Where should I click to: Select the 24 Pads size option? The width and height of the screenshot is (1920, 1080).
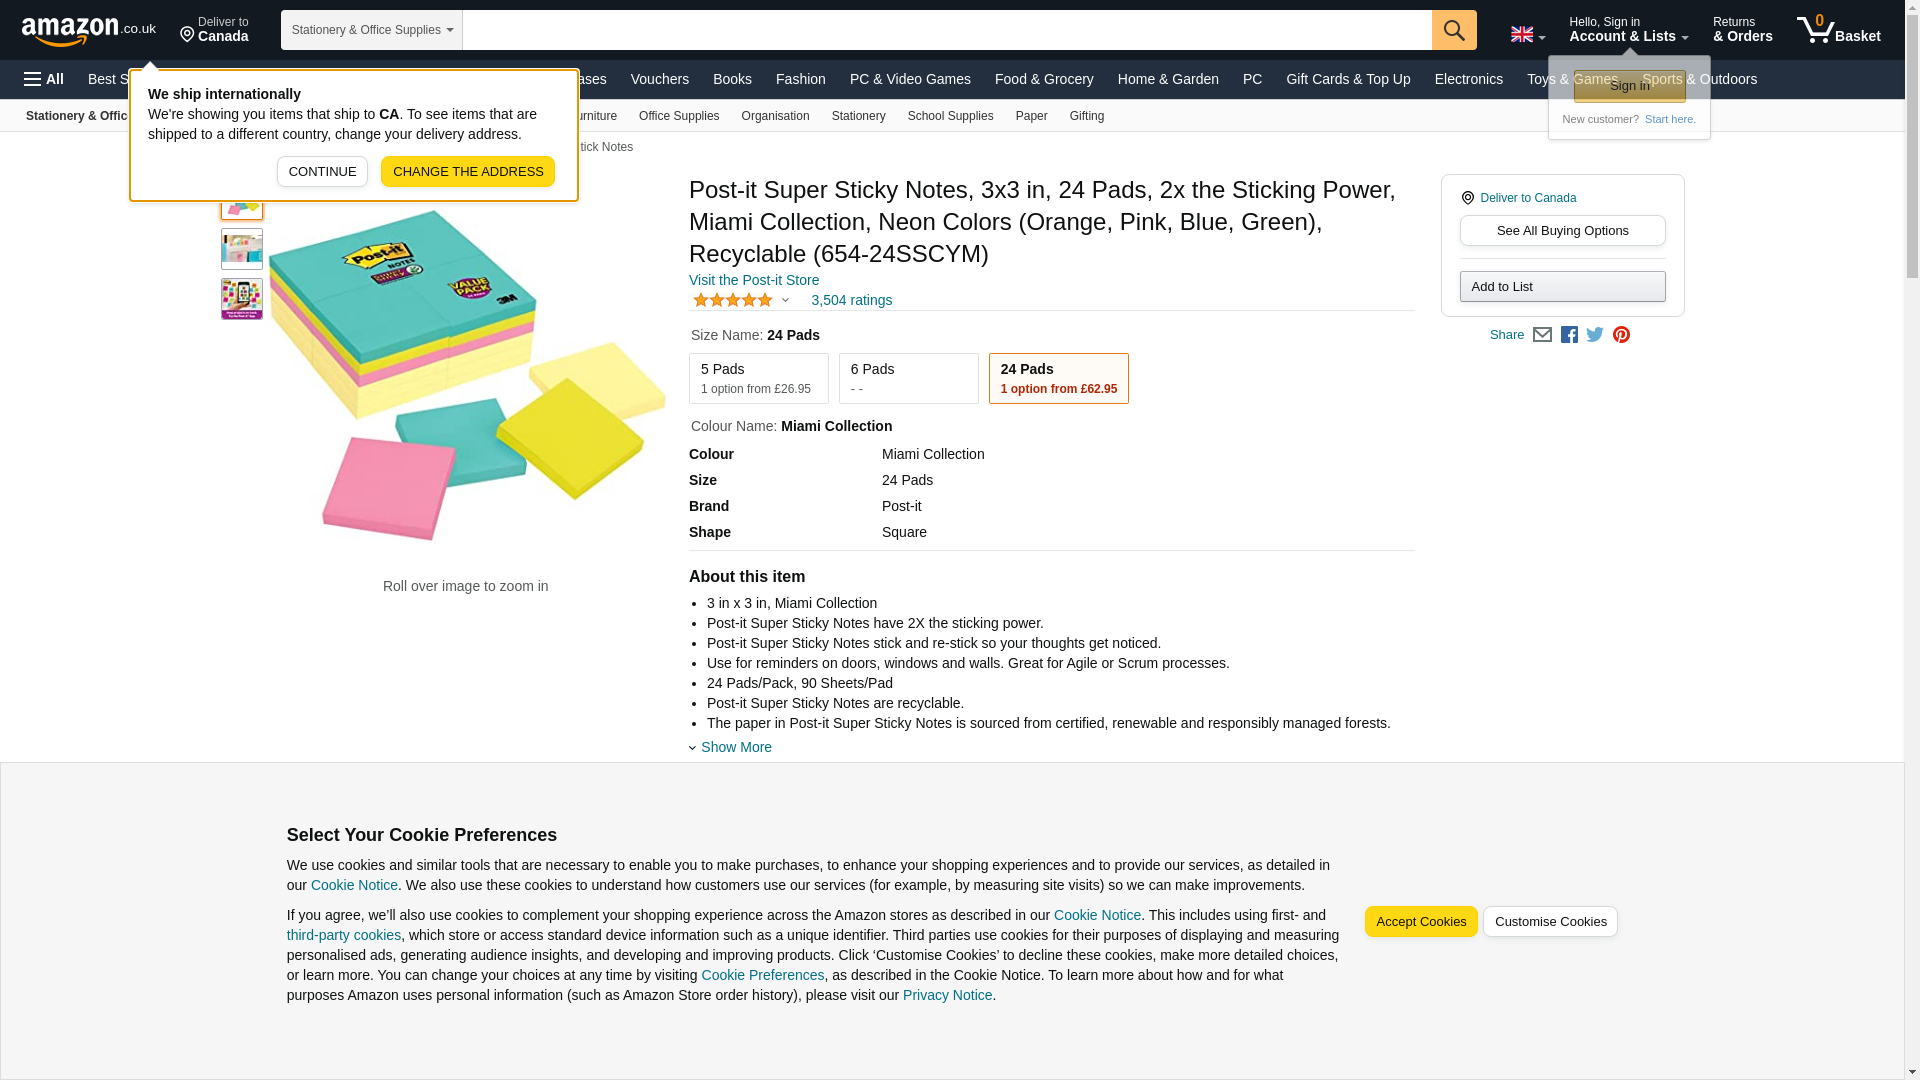(1058, 378)
